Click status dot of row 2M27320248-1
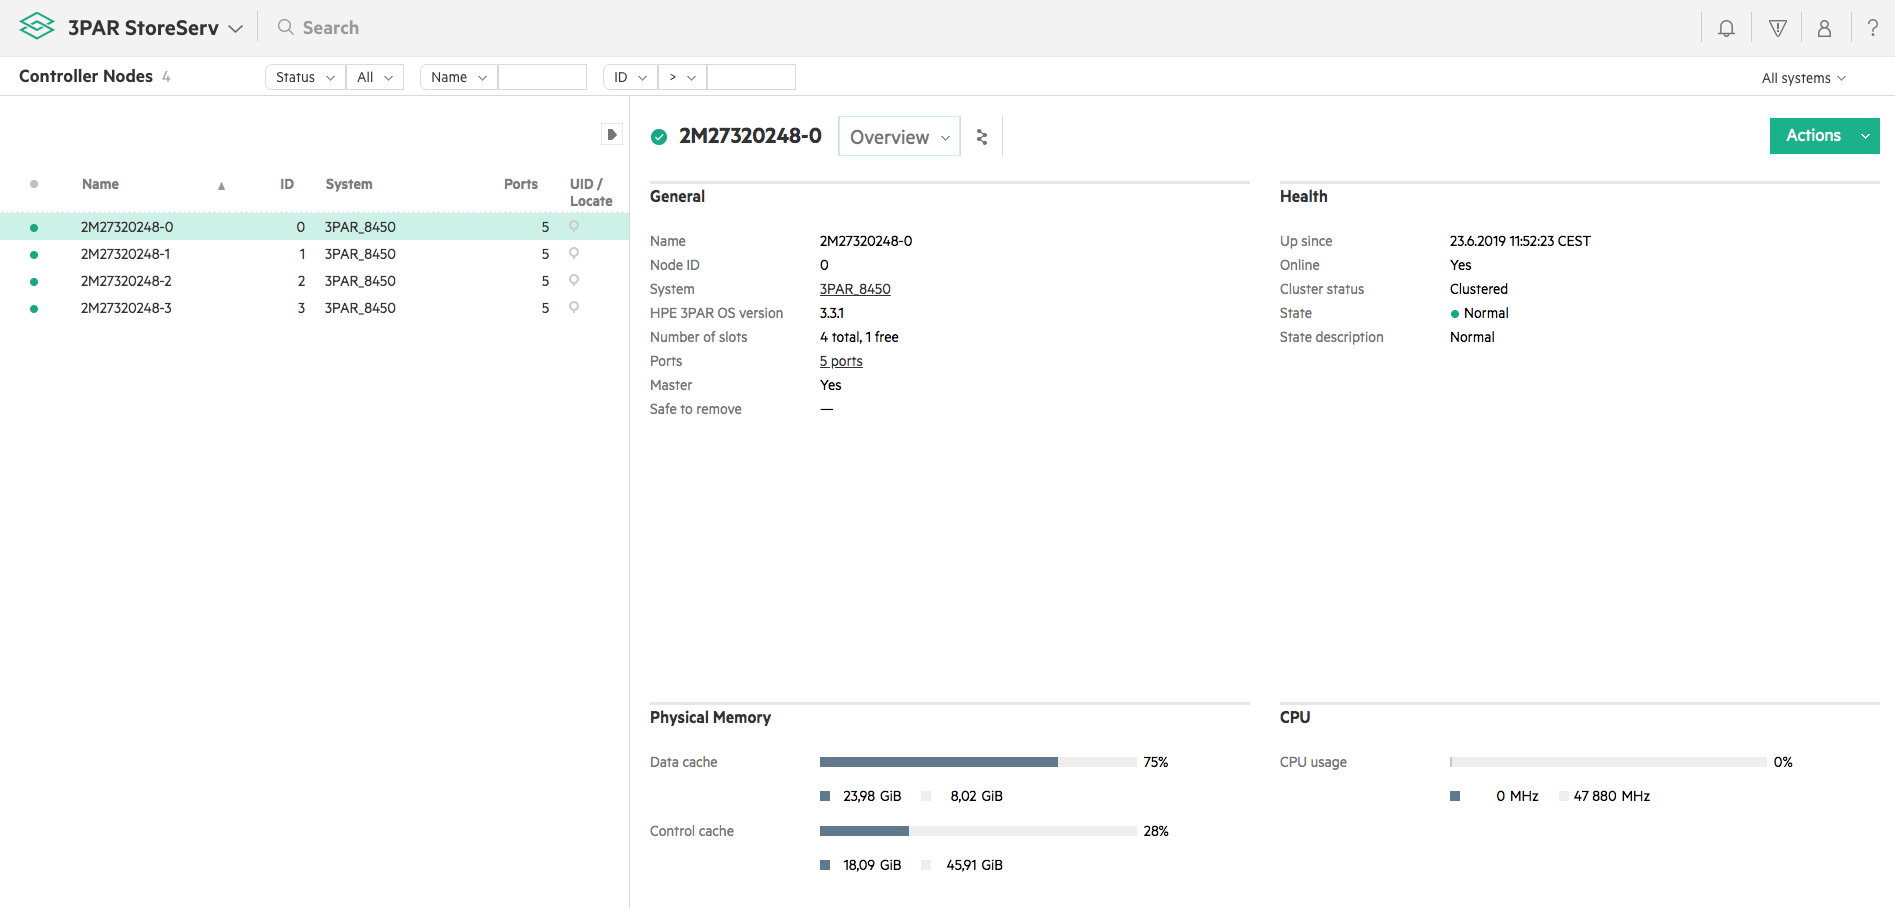 pos(34,255)
